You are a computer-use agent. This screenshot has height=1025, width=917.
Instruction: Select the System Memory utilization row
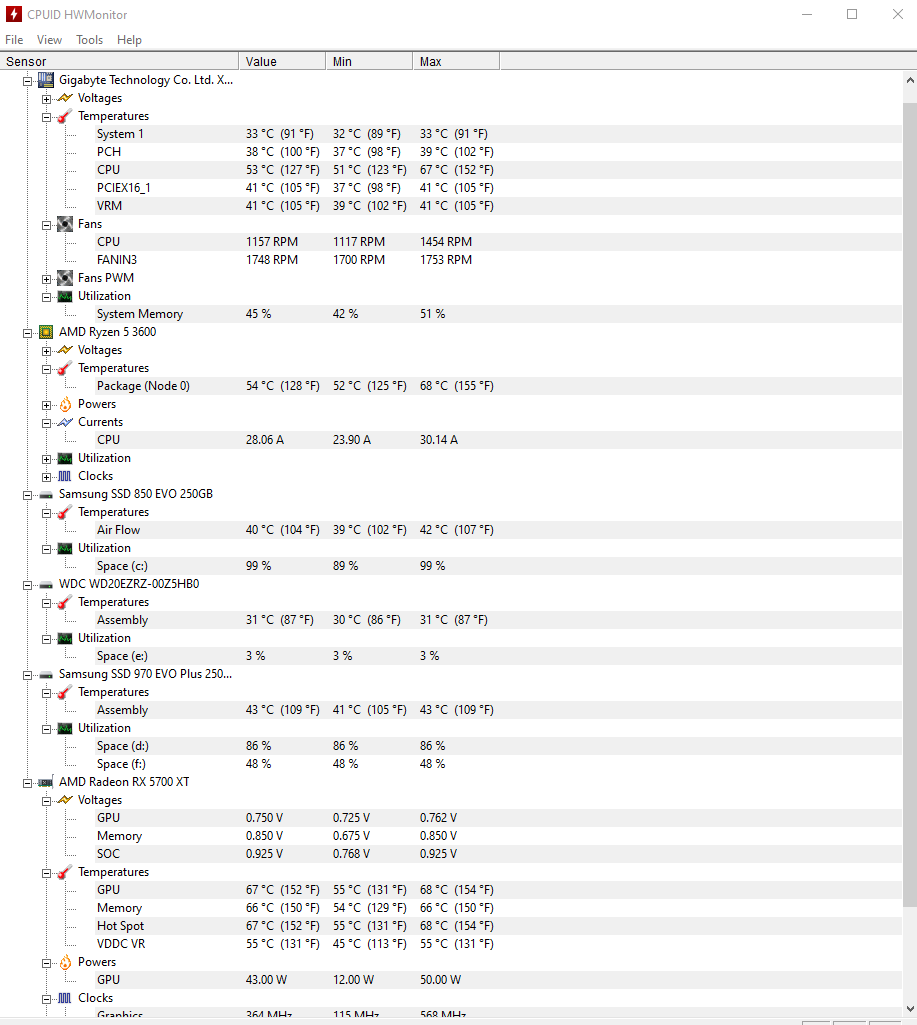(x=140, y=314)
